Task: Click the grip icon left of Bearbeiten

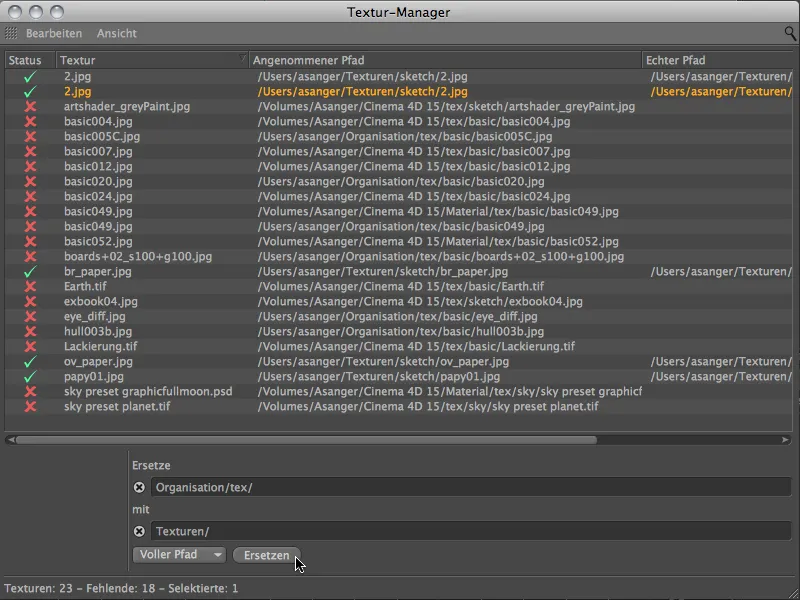Action: 11,33
